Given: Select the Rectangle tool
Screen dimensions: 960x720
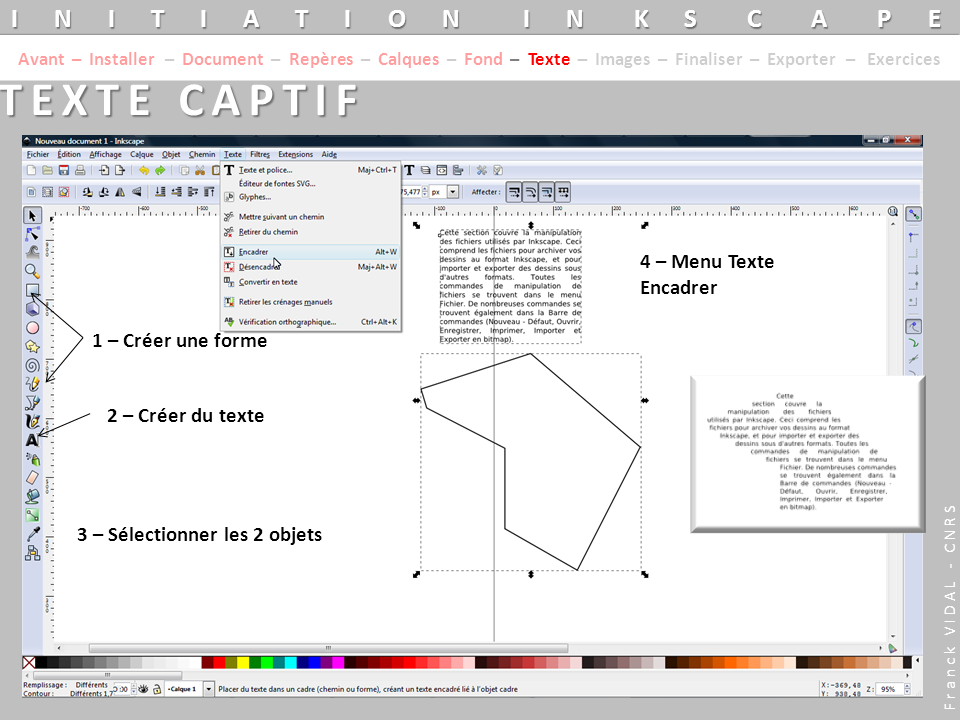Looking at the screenshot, I should (32, 290).
